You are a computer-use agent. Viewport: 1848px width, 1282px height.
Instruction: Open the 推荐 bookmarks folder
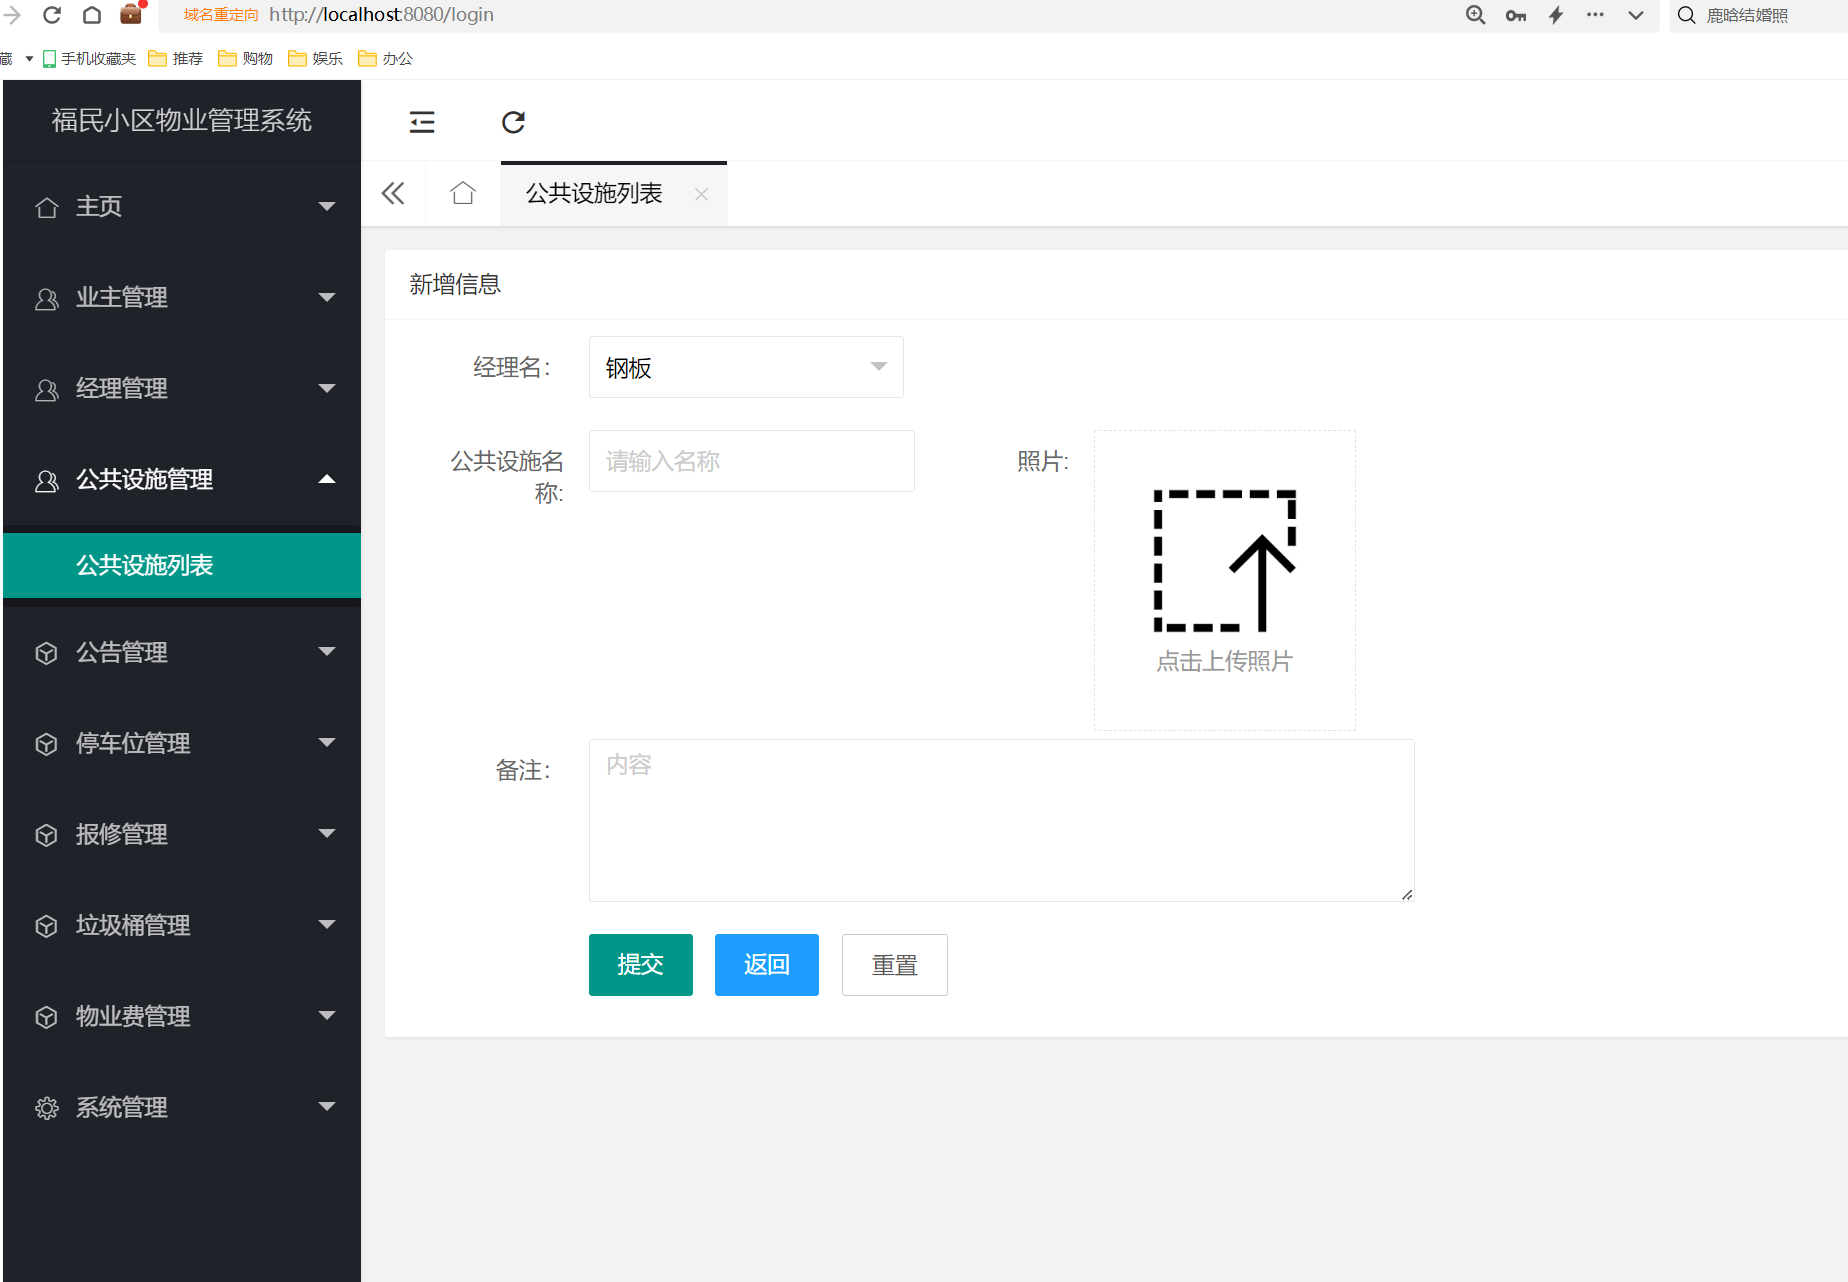pos(176,59)
